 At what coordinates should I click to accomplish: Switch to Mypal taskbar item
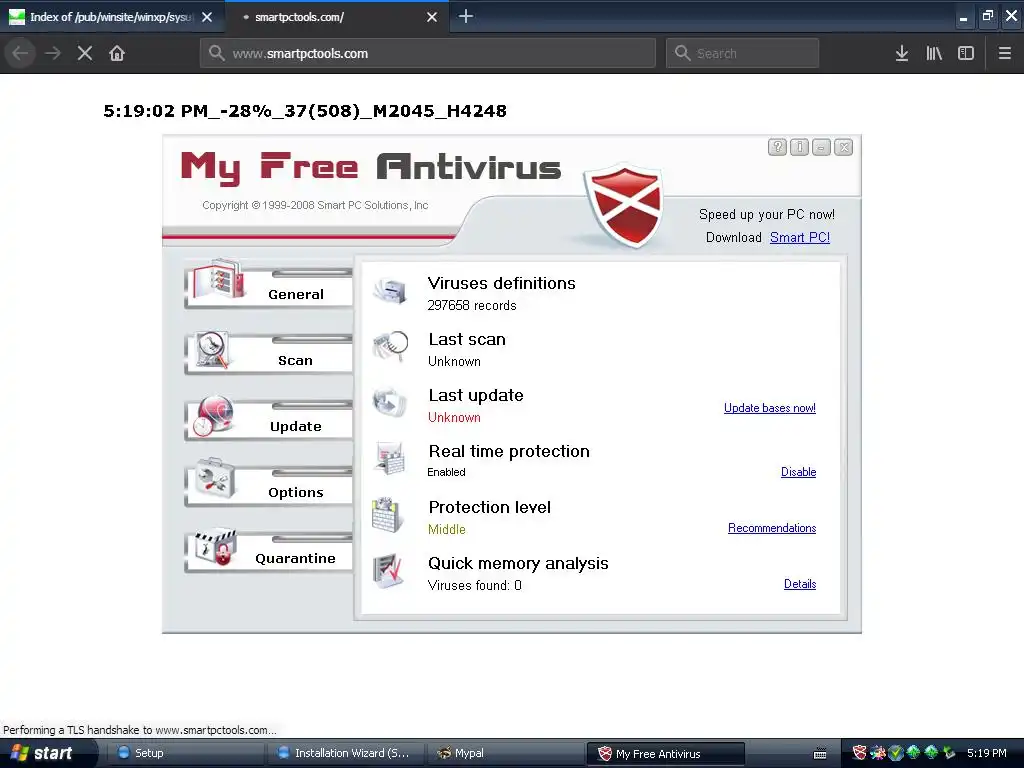click(x=504, y=753)
